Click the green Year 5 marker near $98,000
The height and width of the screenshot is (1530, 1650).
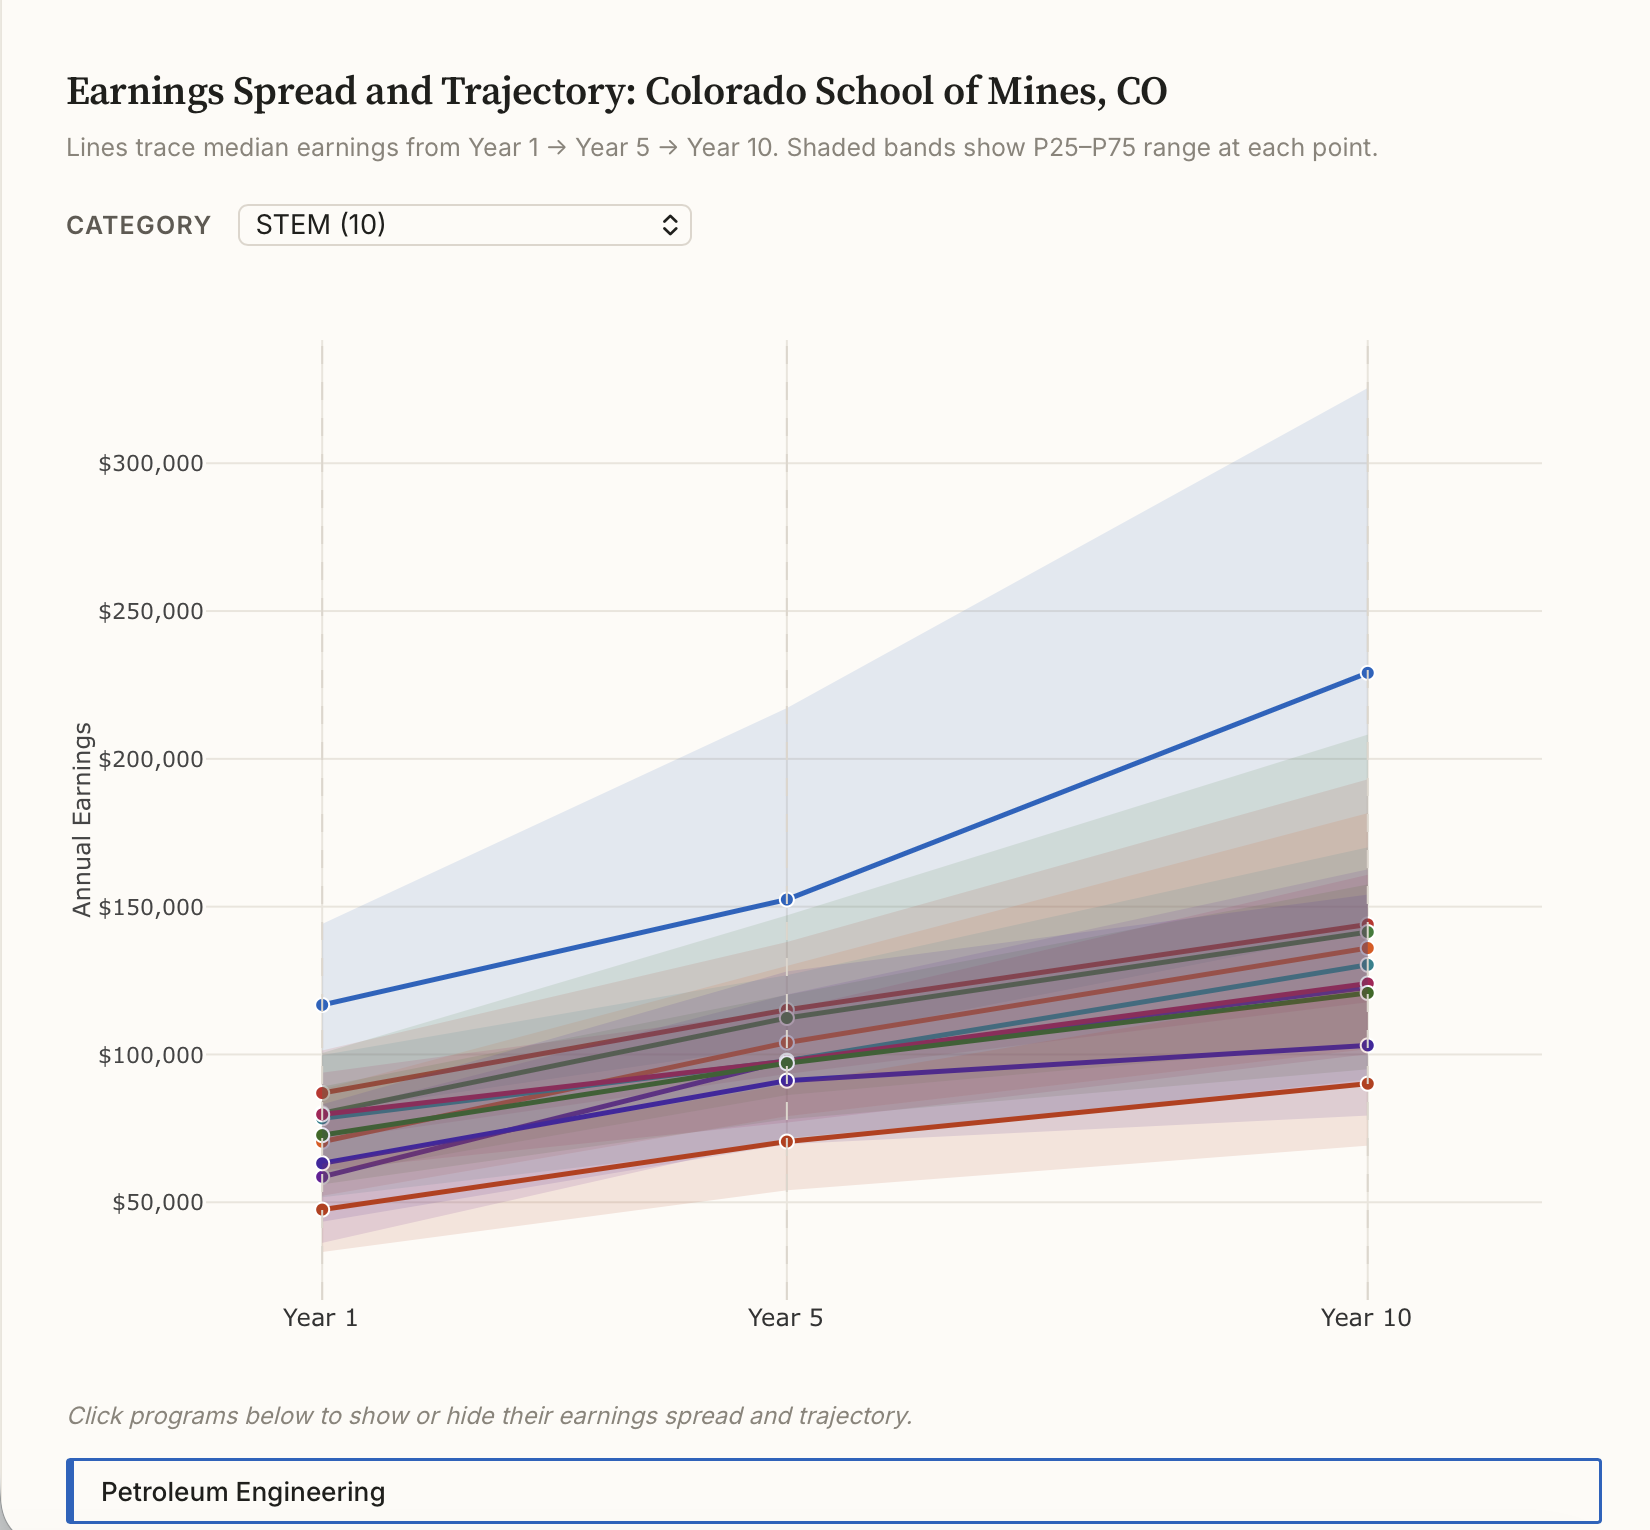787,1062
